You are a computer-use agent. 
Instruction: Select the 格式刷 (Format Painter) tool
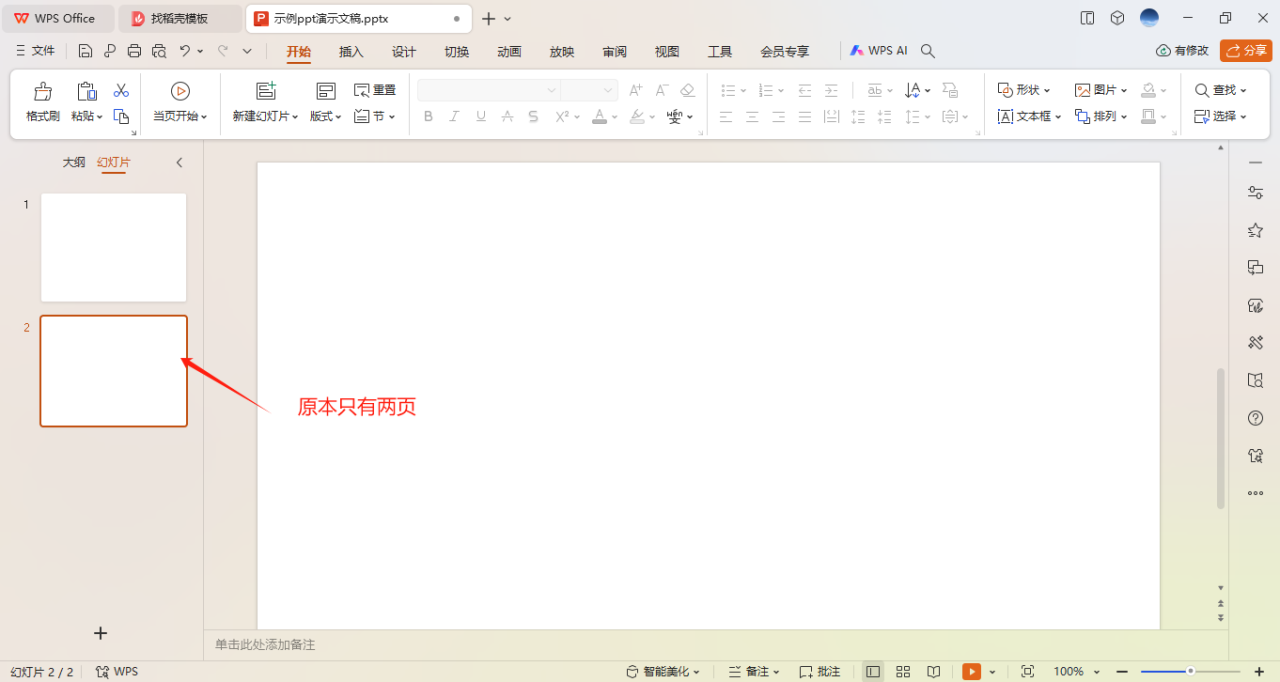point(41,100)
